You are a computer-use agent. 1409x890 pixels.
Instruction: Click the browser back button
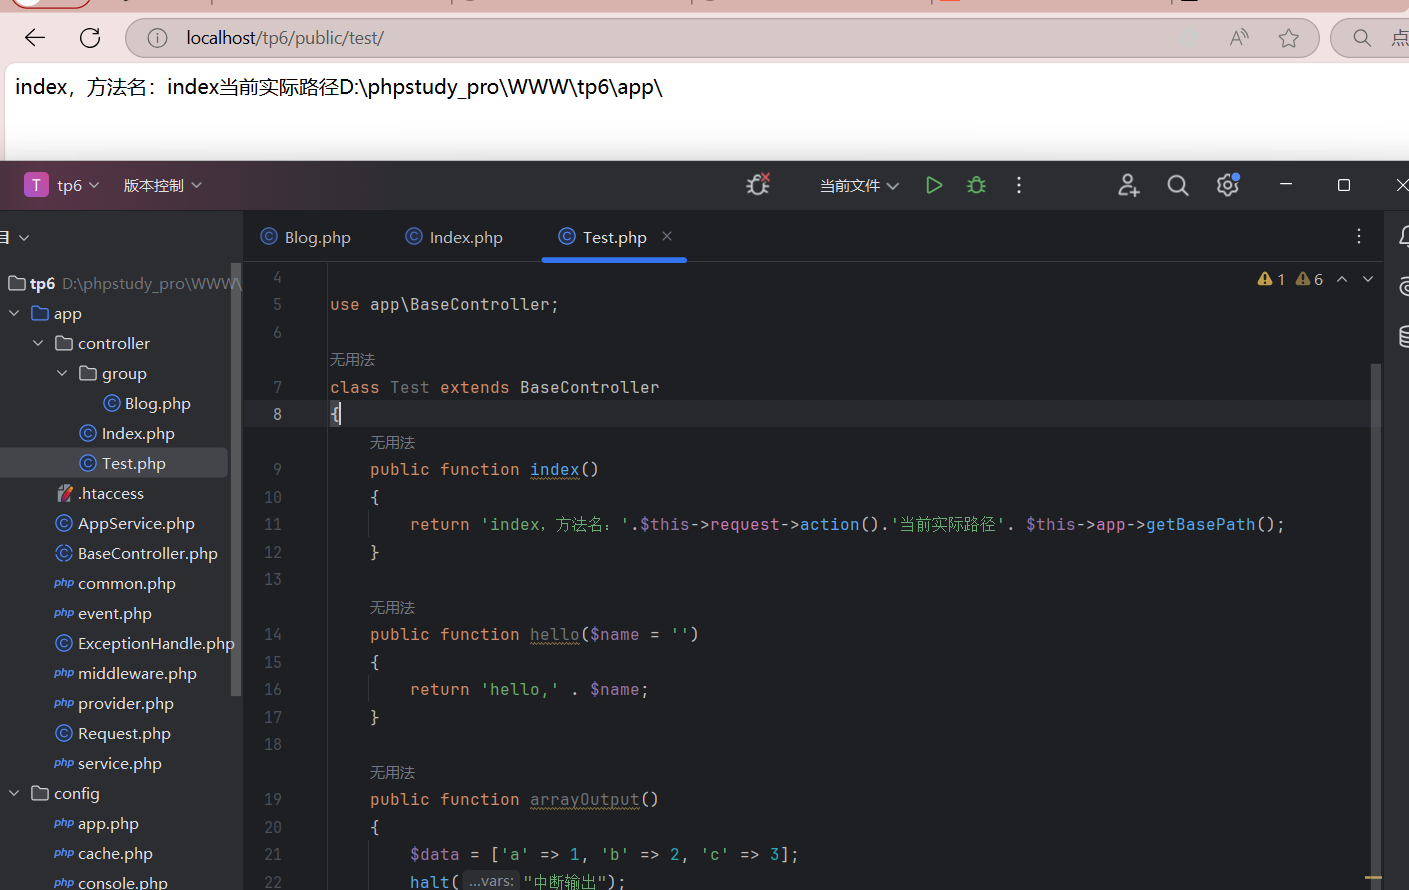click(x=34, y=37)
